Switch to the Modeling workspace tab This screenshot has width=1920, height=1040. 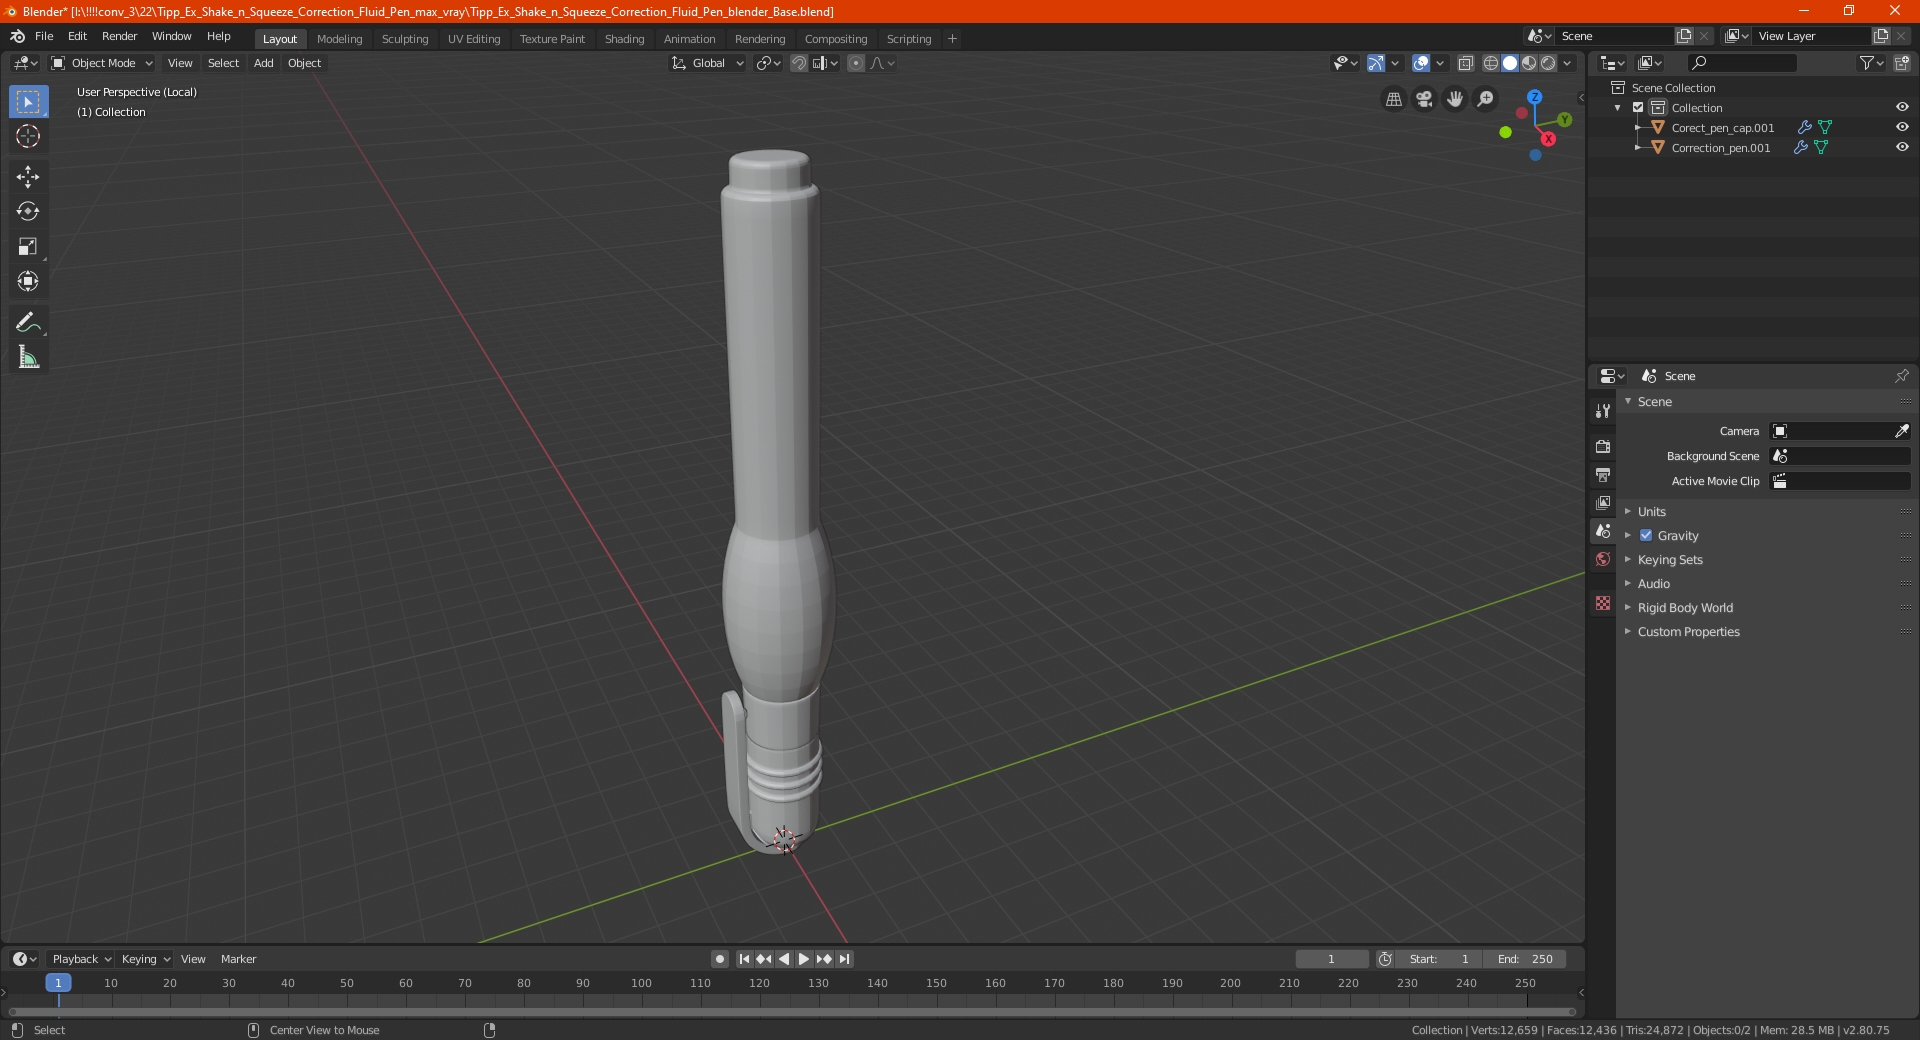340,39
